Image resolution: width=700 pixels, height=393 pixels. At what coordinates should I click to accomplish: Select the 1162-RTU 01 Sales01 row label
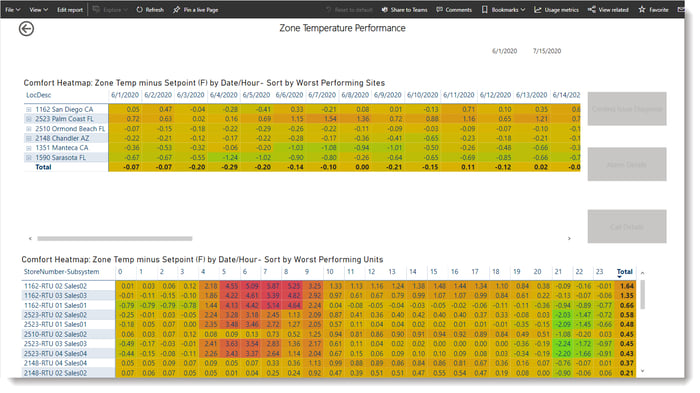[55, 305]
